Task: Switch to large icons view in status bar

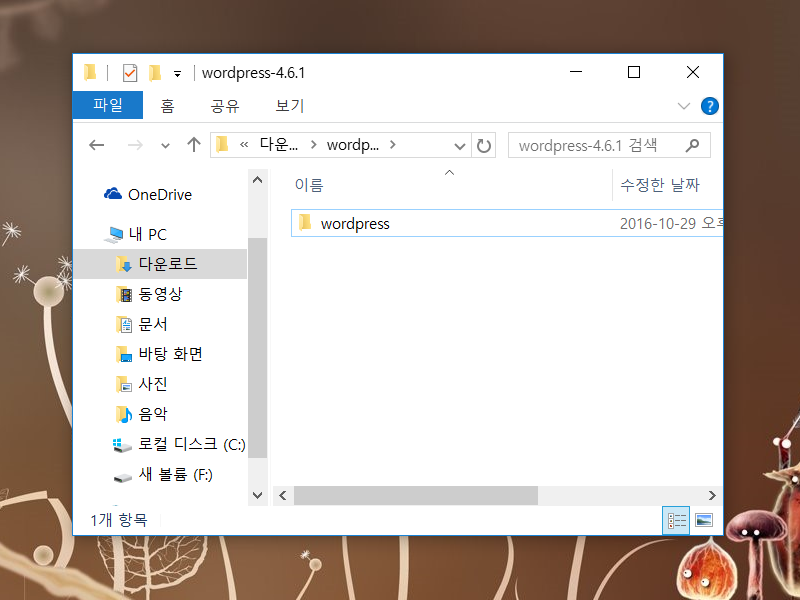Action: (x=704, y=520)
